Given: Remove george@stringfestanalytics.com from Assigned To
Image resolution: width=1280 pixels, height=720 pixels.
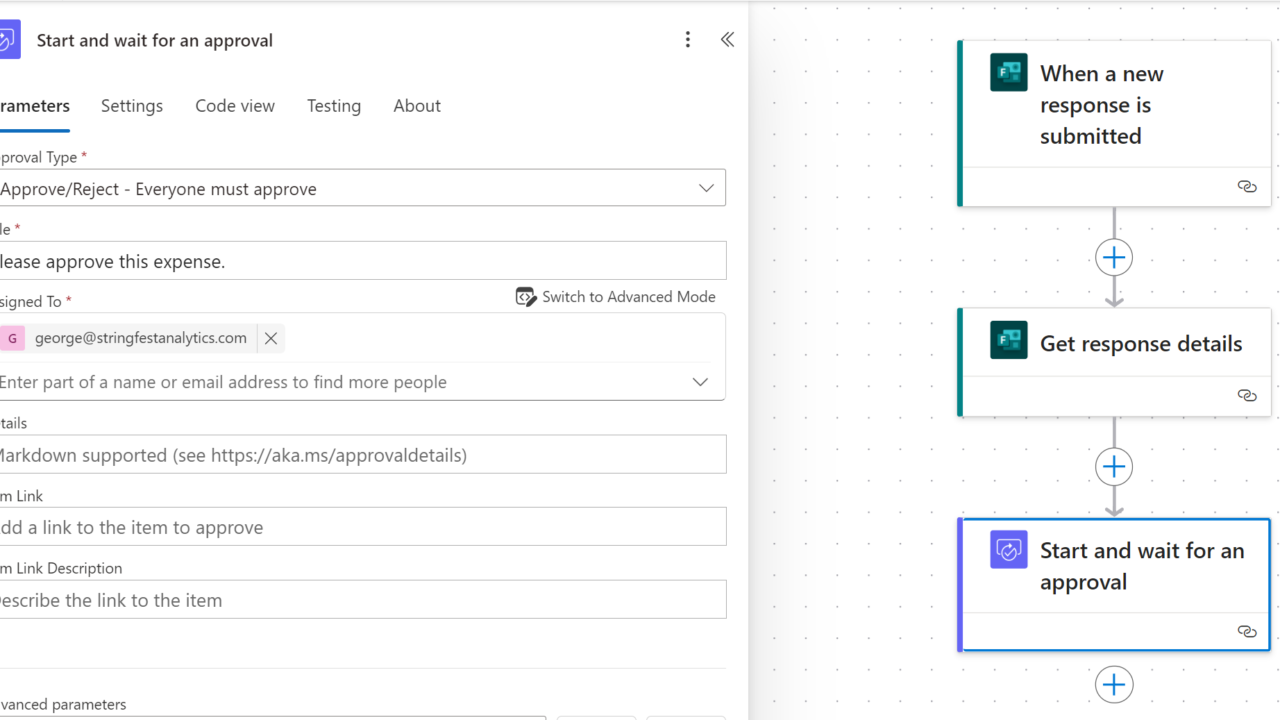Looking at the screenshot, I should (x=271, y=338).
